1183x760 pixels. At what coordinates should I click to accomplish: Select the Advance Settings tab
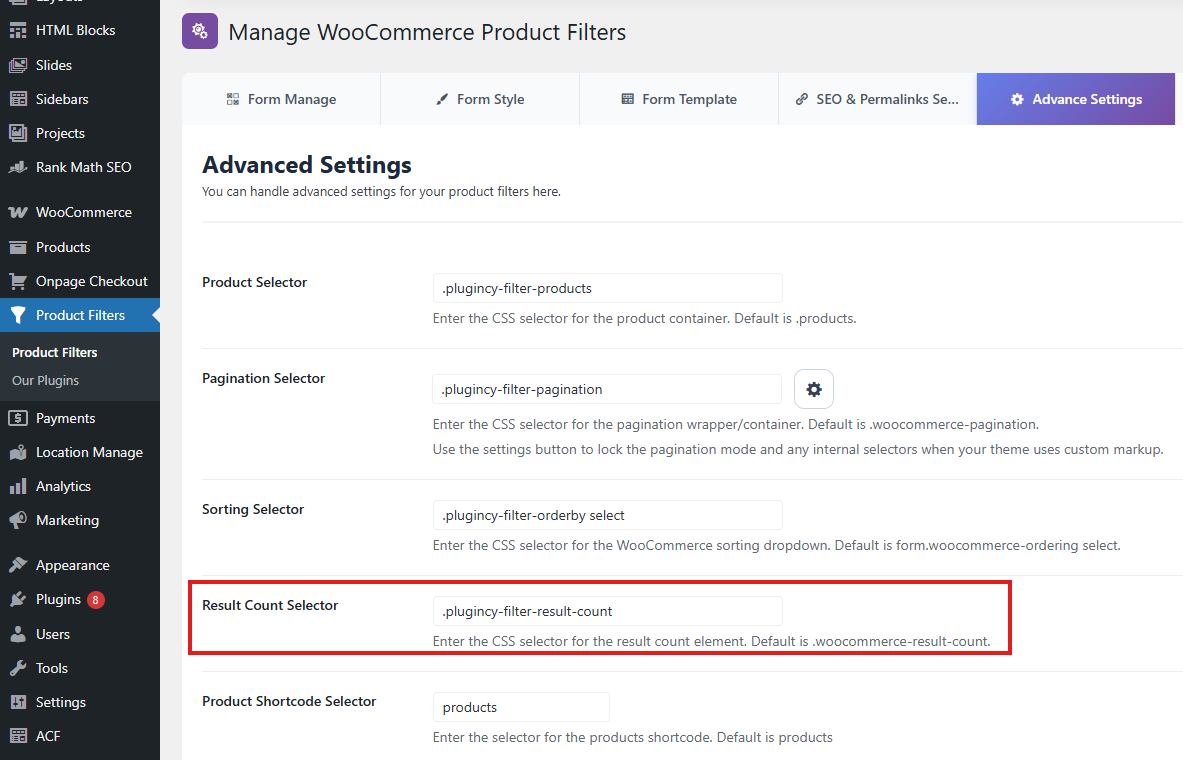(1076, 99)
